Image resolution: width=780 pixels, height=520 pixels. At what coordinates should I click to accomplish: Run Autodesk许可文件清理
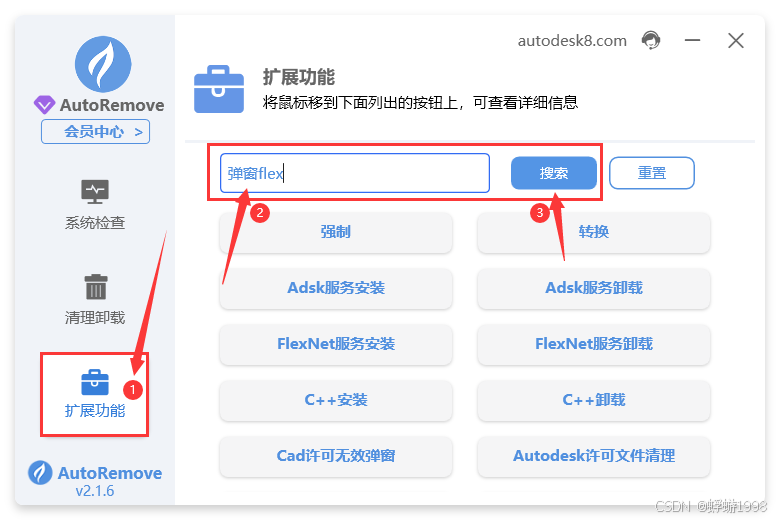coord(593,456)
